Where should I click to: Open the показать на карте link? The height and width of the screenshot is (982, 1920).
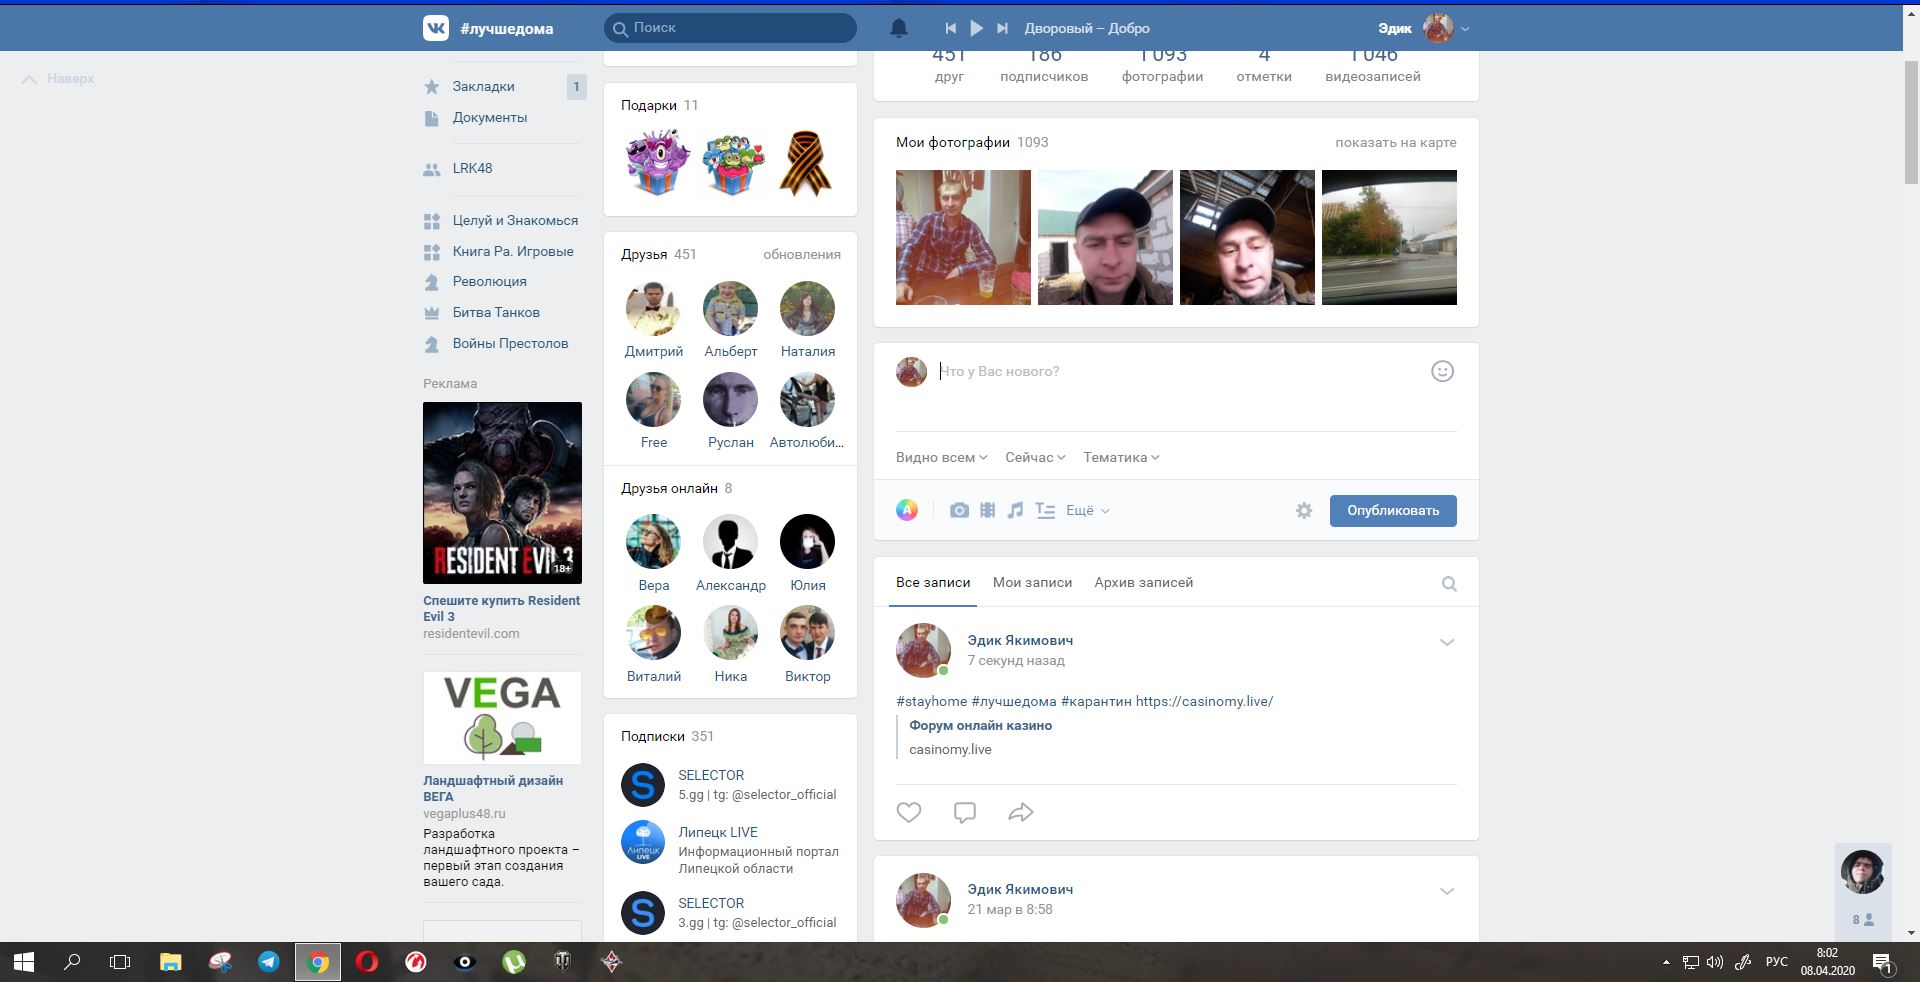(1395, 142)
